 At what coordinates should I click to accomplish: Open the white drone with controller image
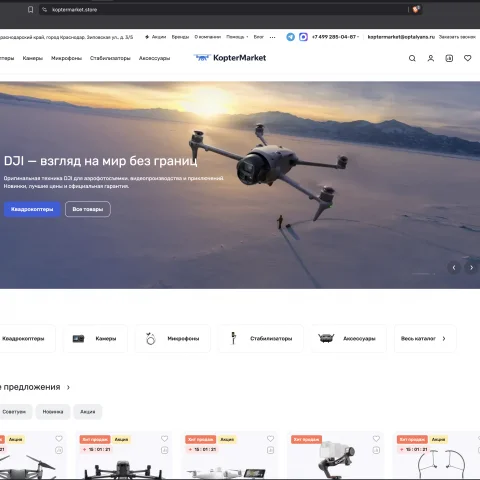point(227,472)
